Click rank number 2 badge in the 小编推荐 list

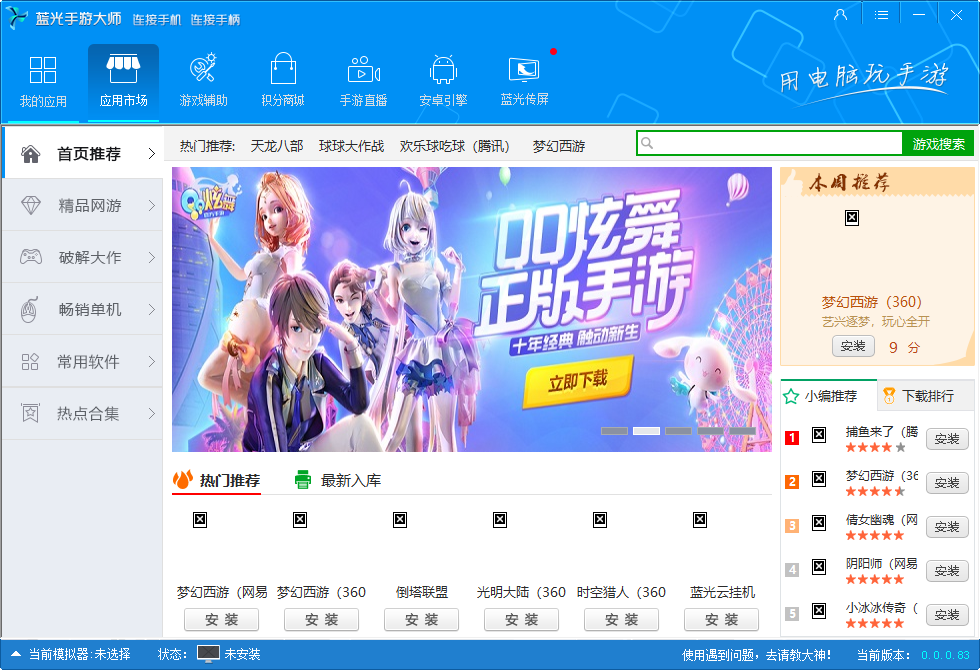click(792, 482)
